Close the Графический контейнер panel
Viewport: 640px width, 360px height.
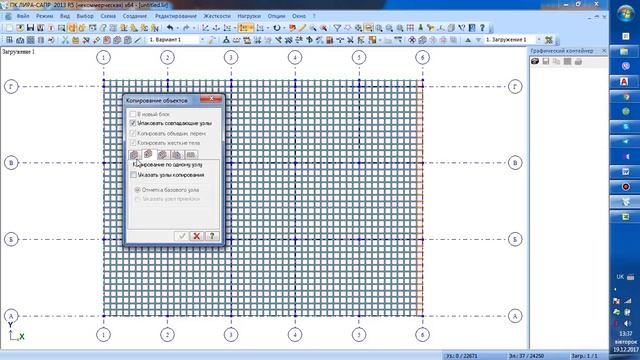[x=604, y=51]
